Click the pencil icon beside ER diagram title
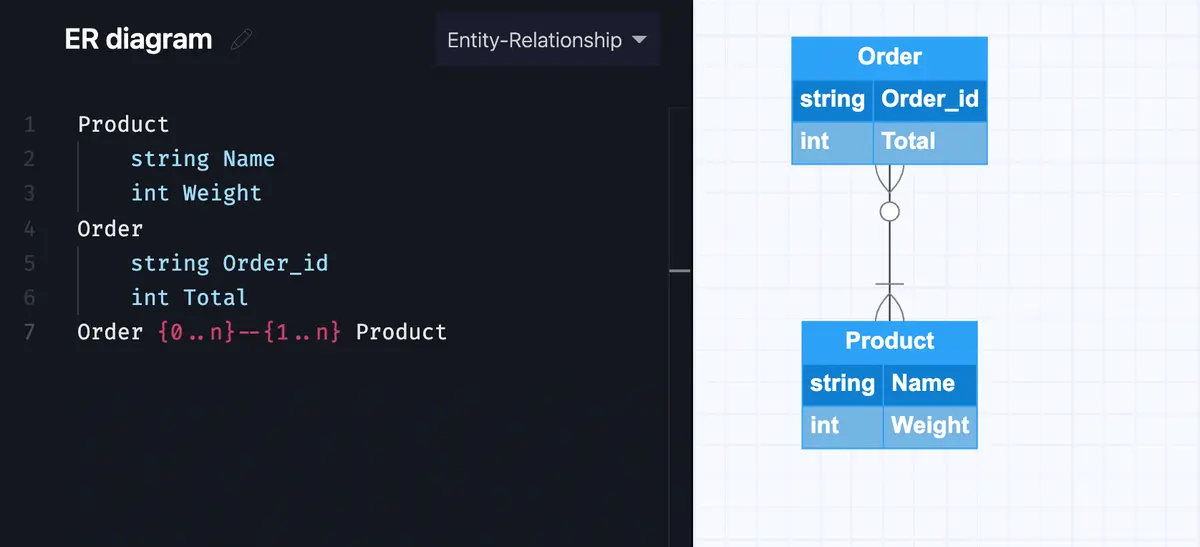Screen dimensions: 1200x547 tap(241, 40)
